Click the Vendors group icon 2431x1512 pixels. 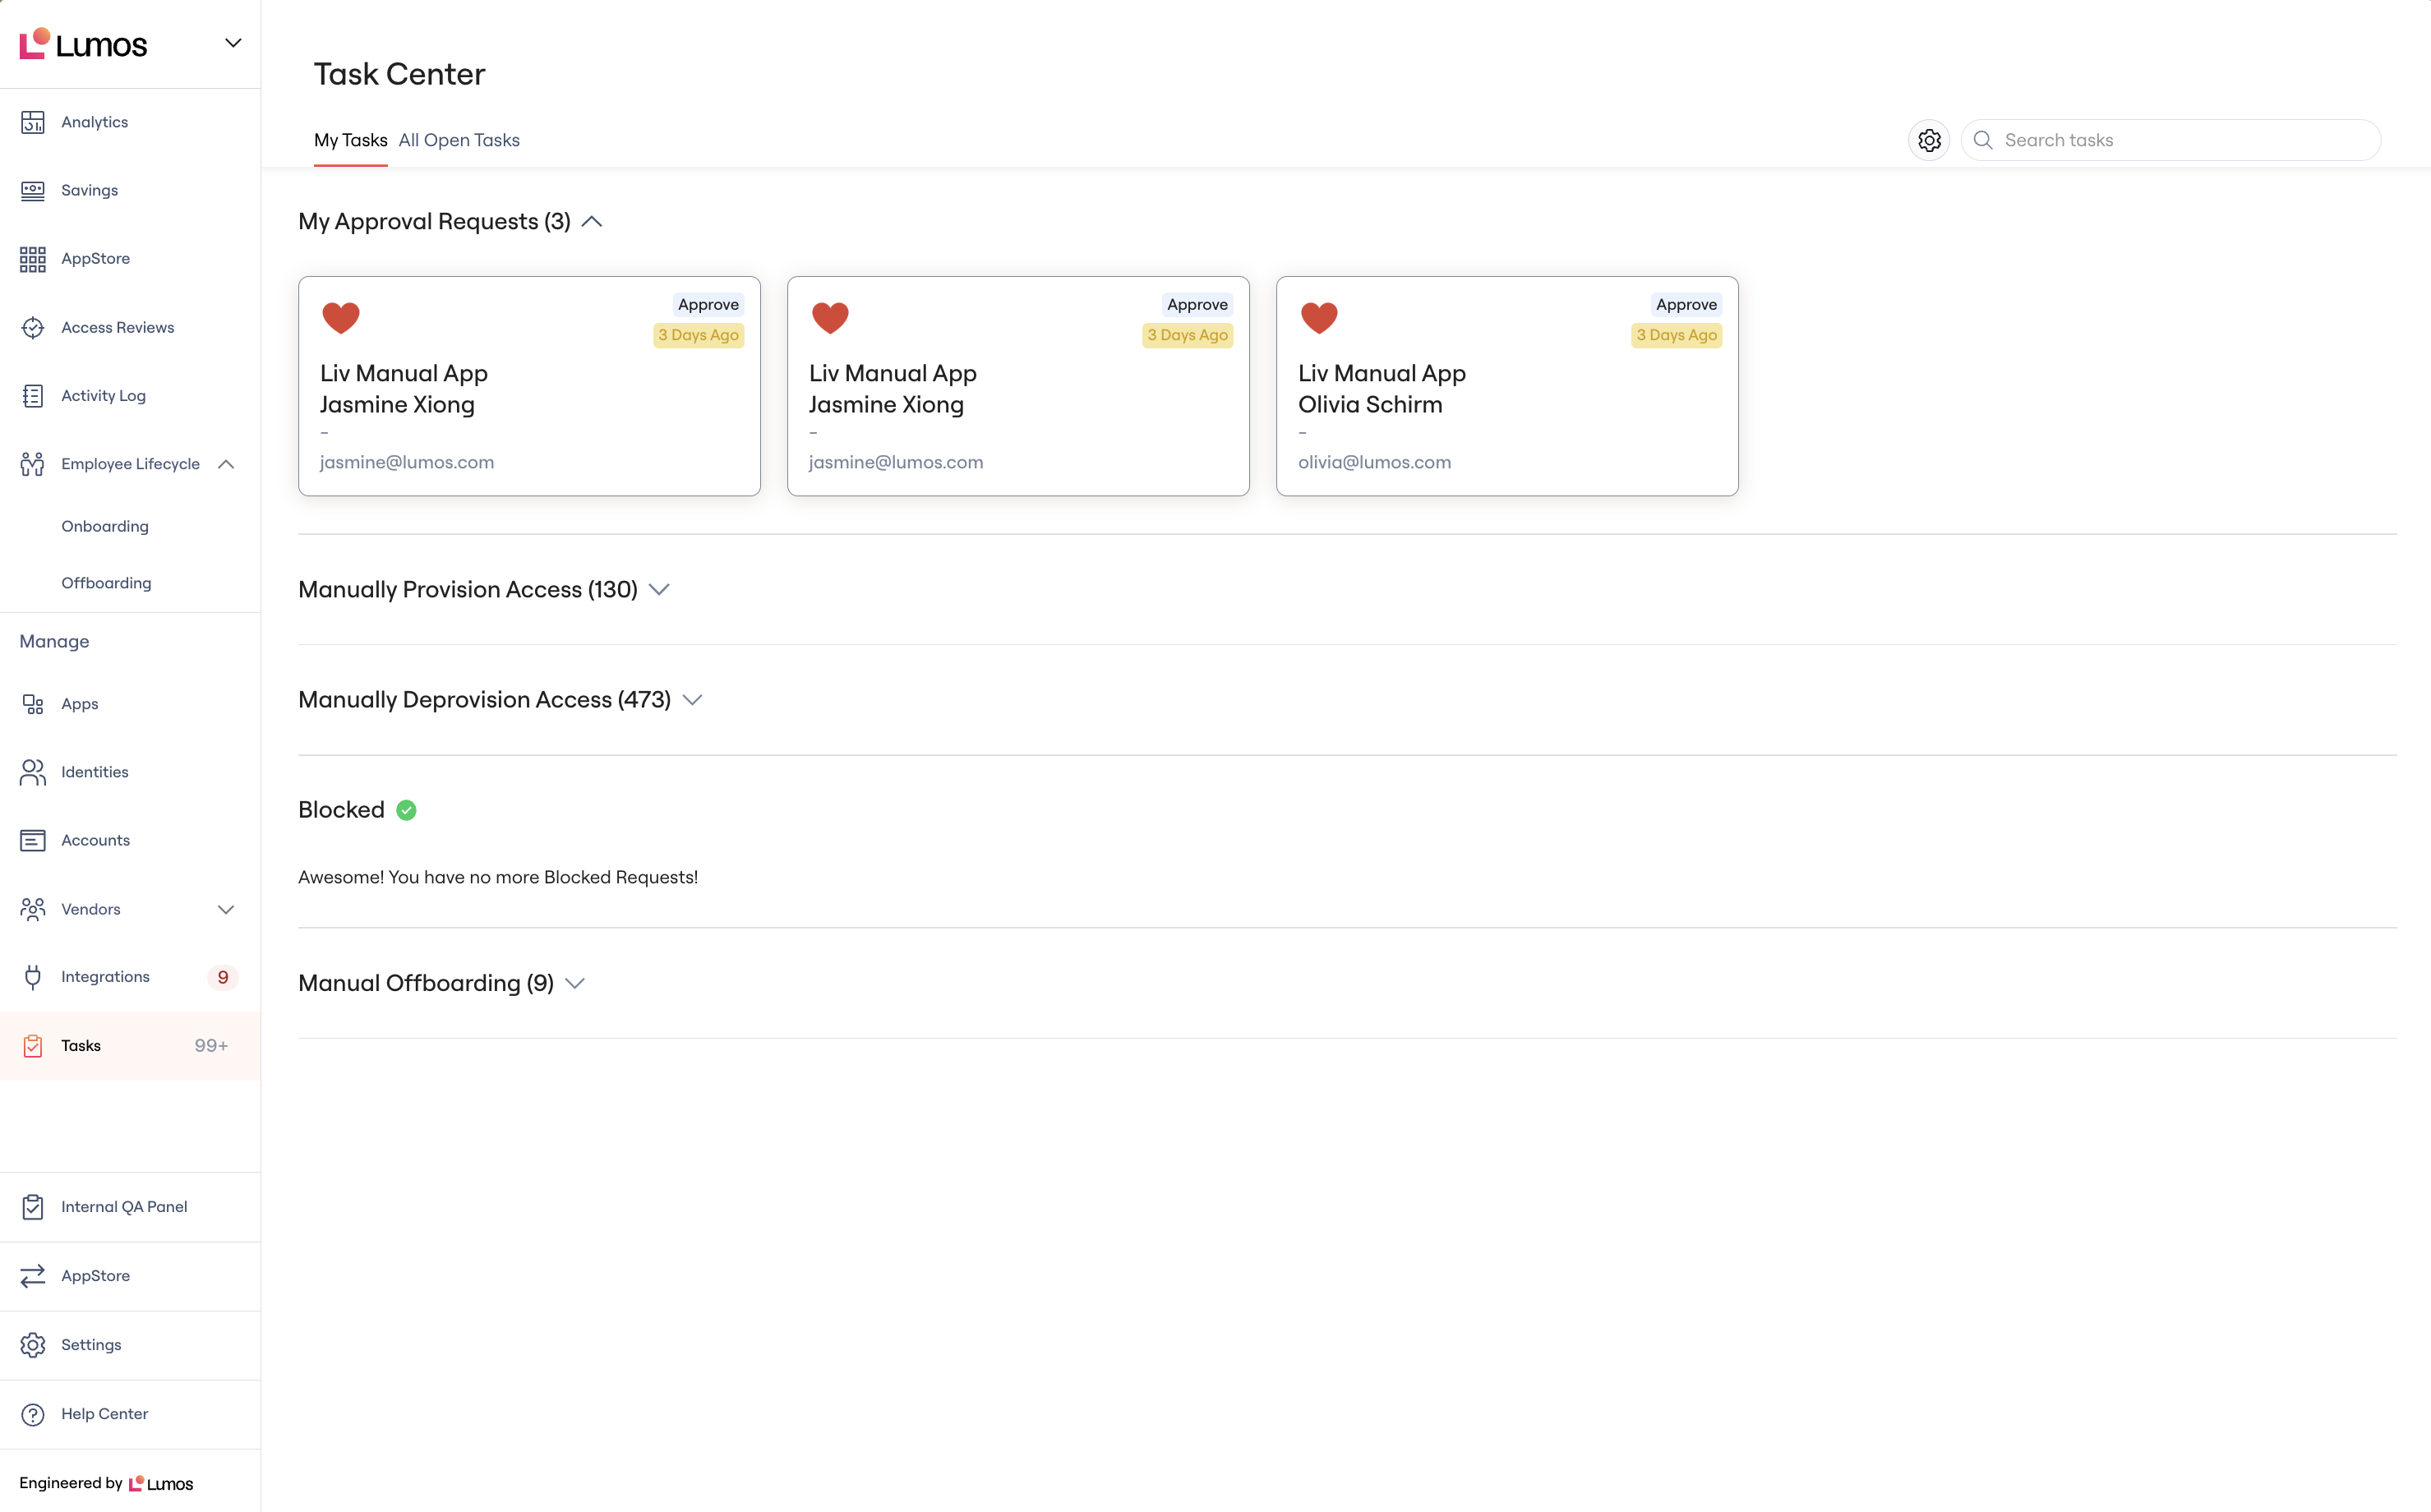33,909
